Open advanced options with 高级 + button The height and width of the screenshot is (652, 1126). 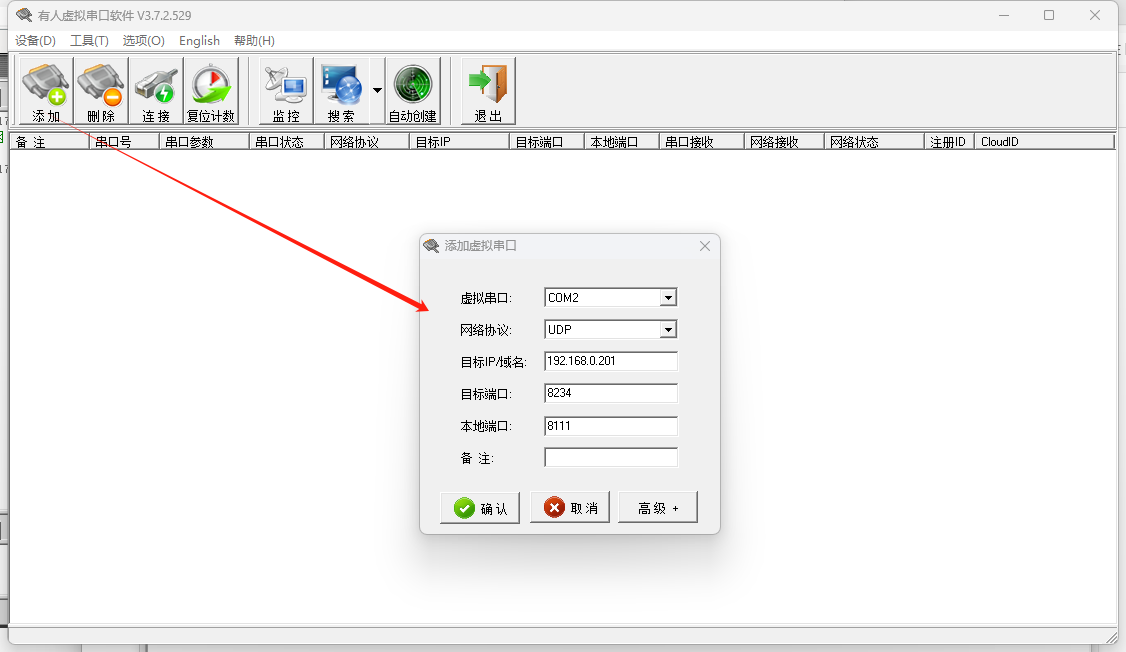click(x=658, y=508)
